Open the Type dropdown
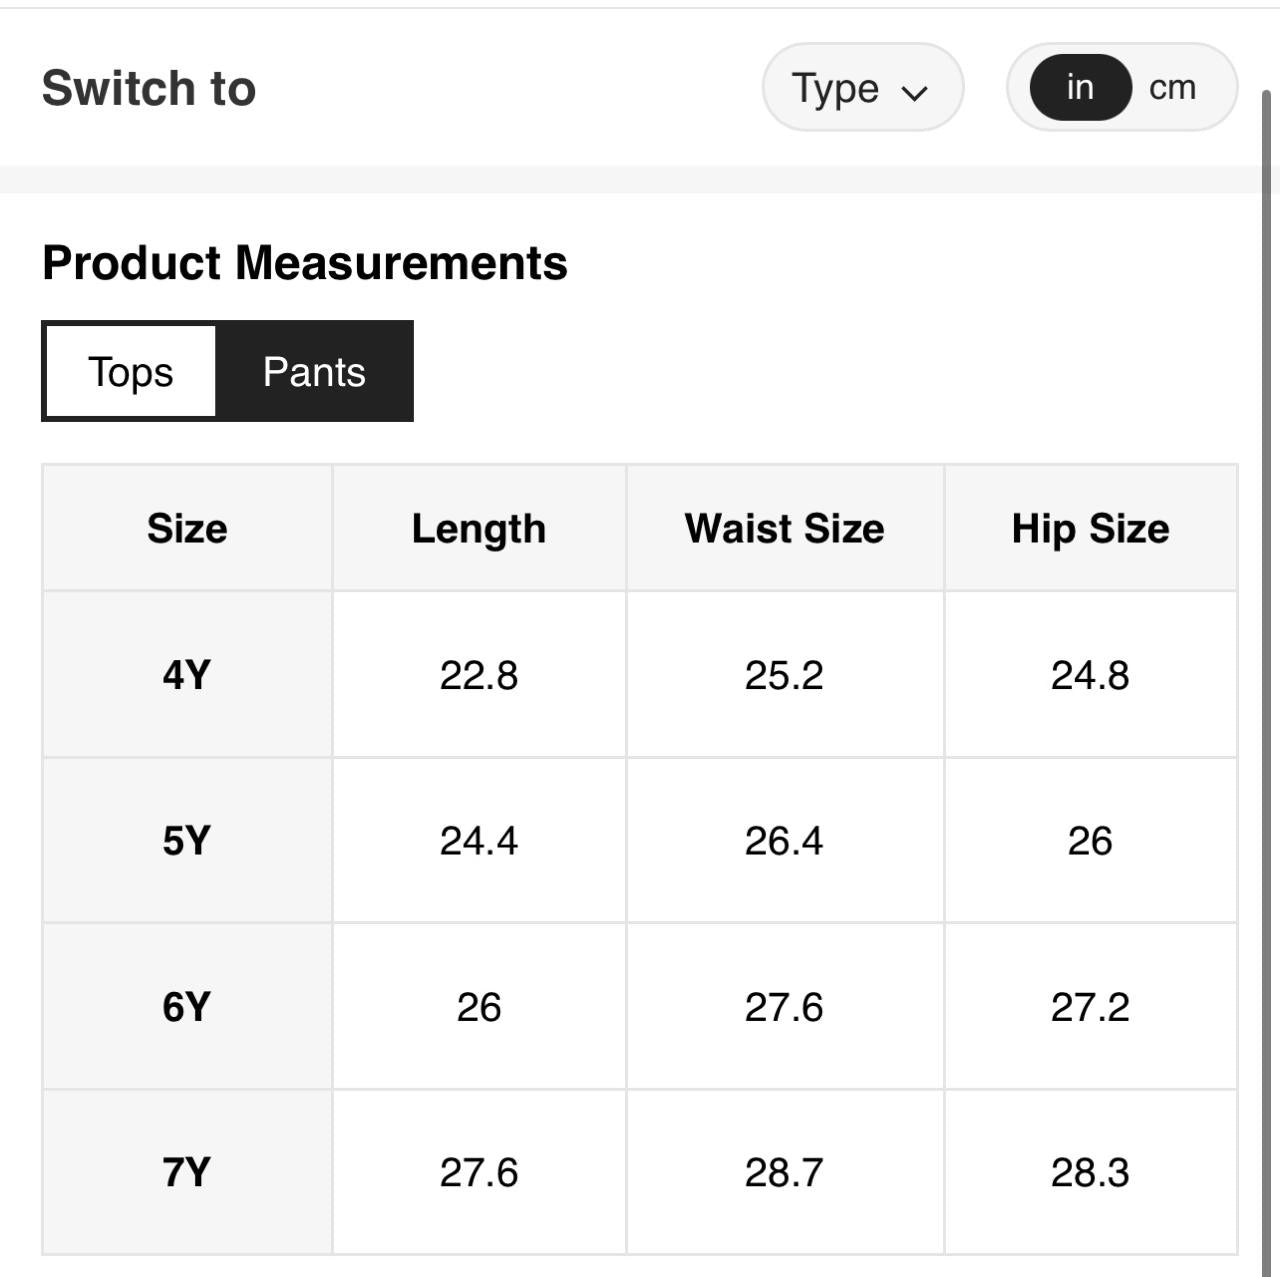The width and height of the screenshot is (1280, 1277). 861,88
